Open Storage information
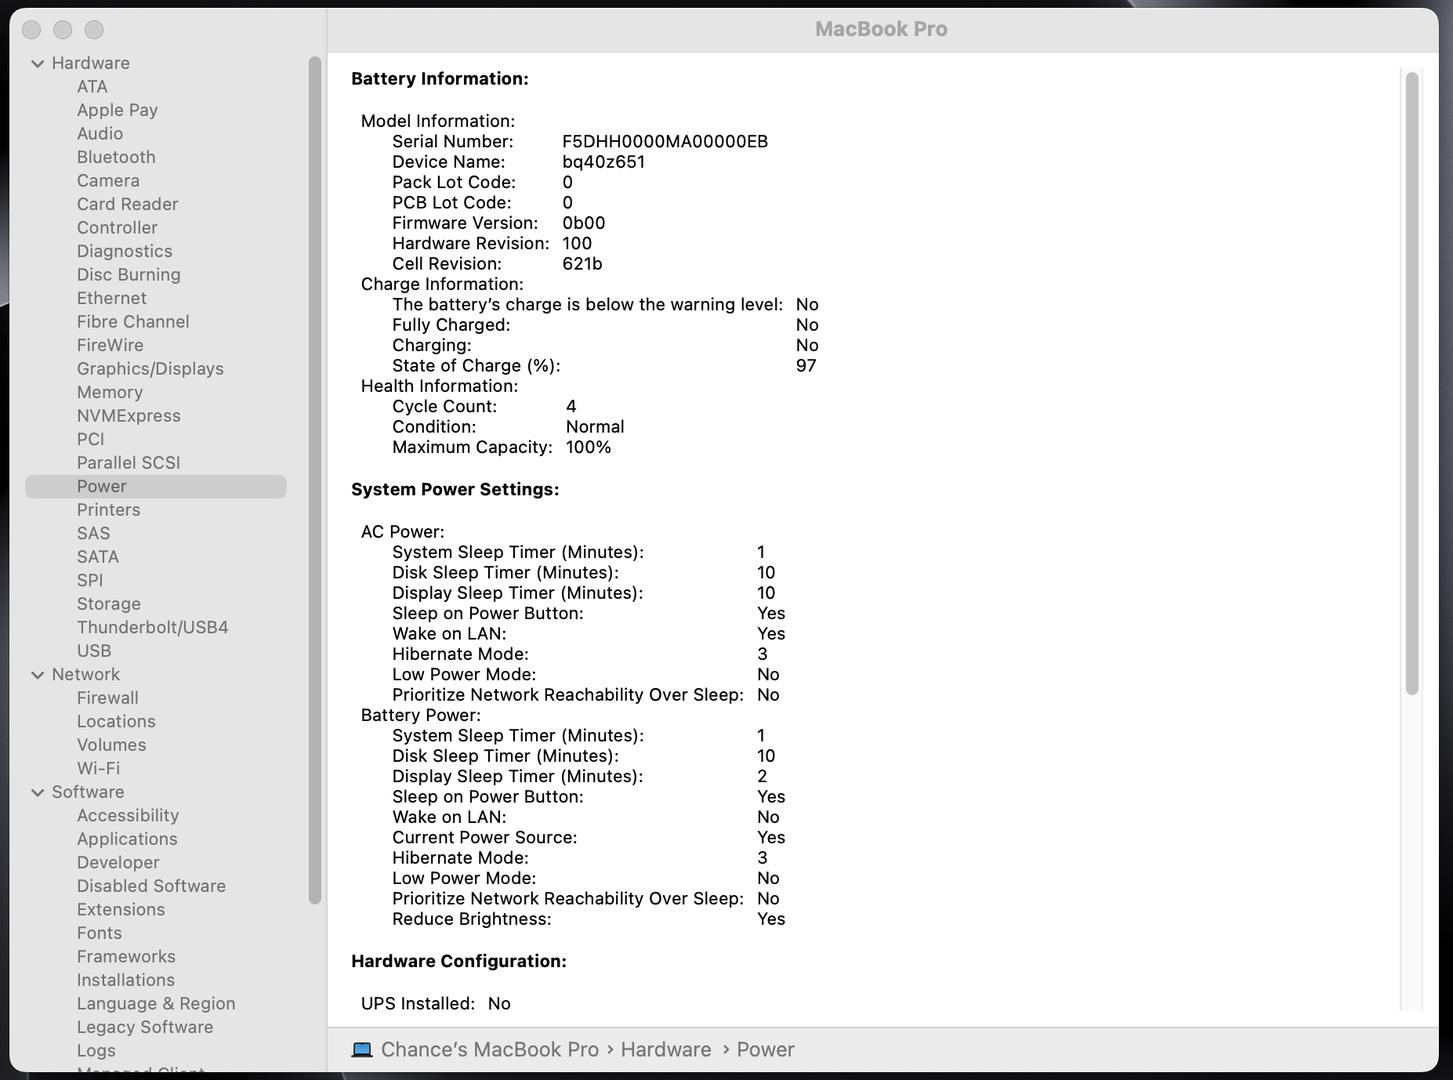Image resolution: width=1453 pixels, height=1080 pixels. click(x=108, y=604)
